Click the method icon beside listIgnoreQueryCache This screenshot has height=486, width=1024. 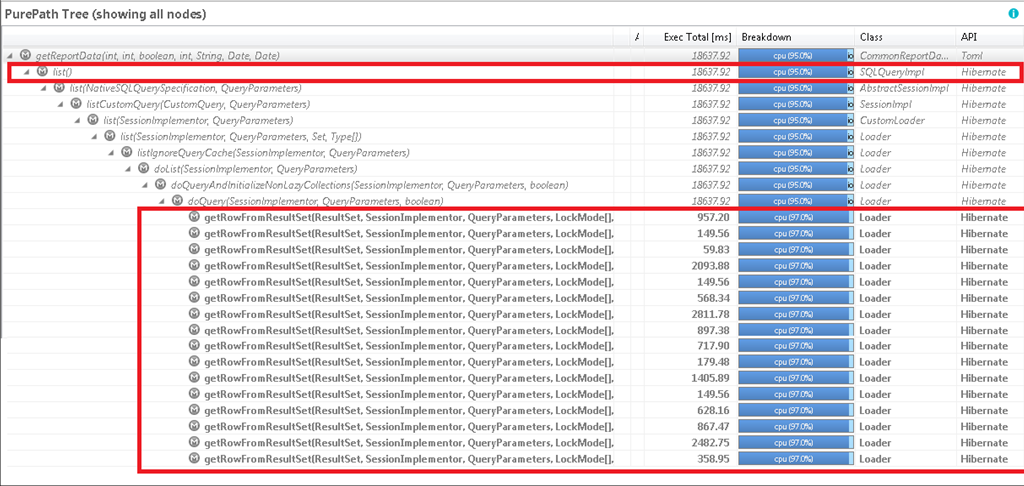126,153
